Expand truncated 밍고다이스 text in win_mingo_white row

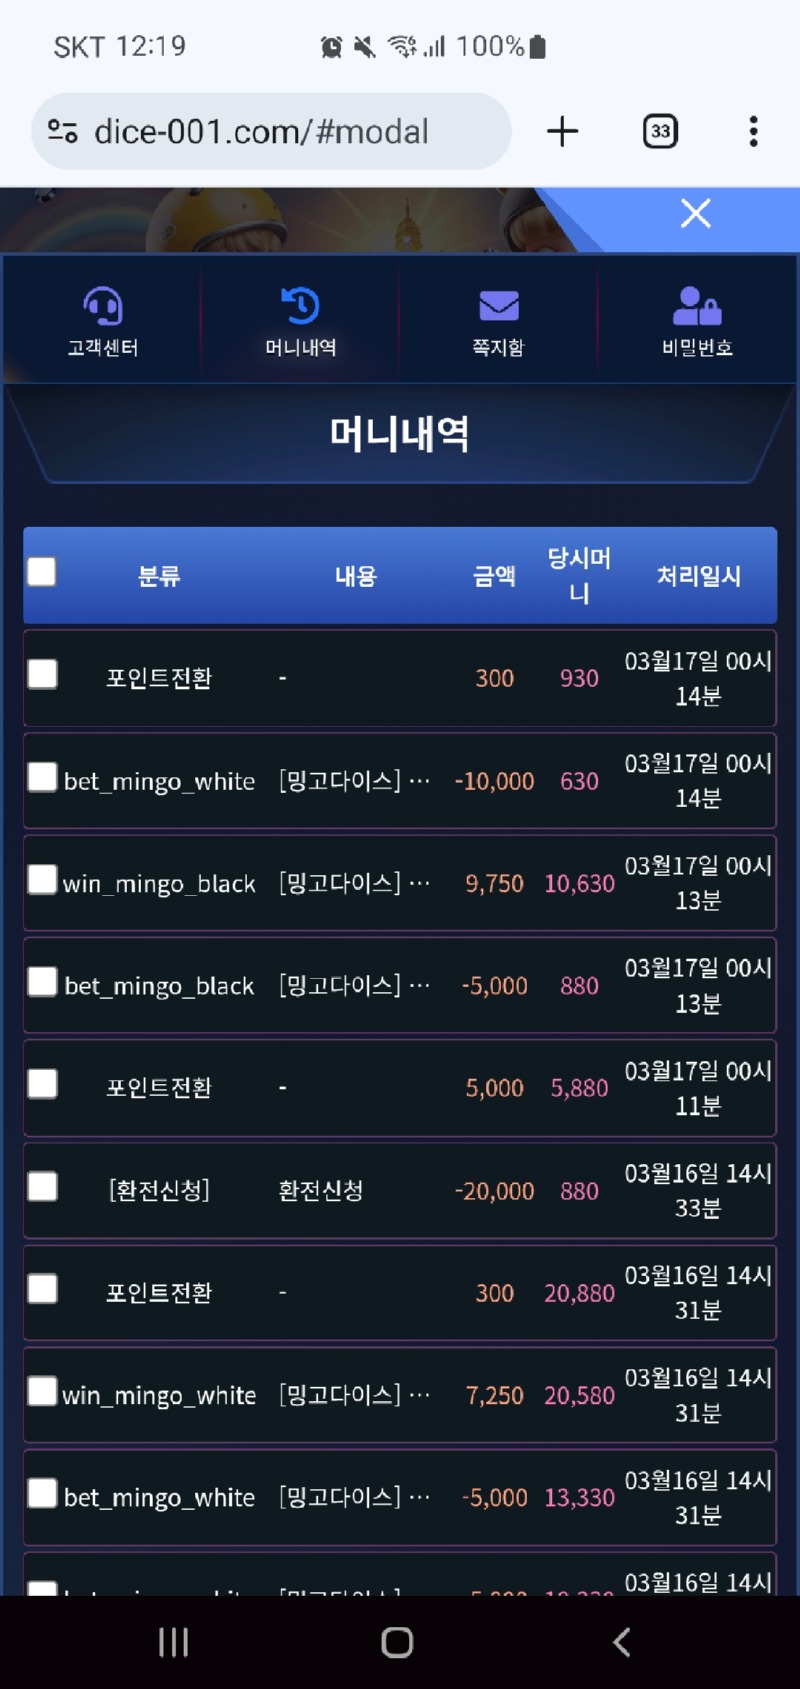tap(354, 1395)
